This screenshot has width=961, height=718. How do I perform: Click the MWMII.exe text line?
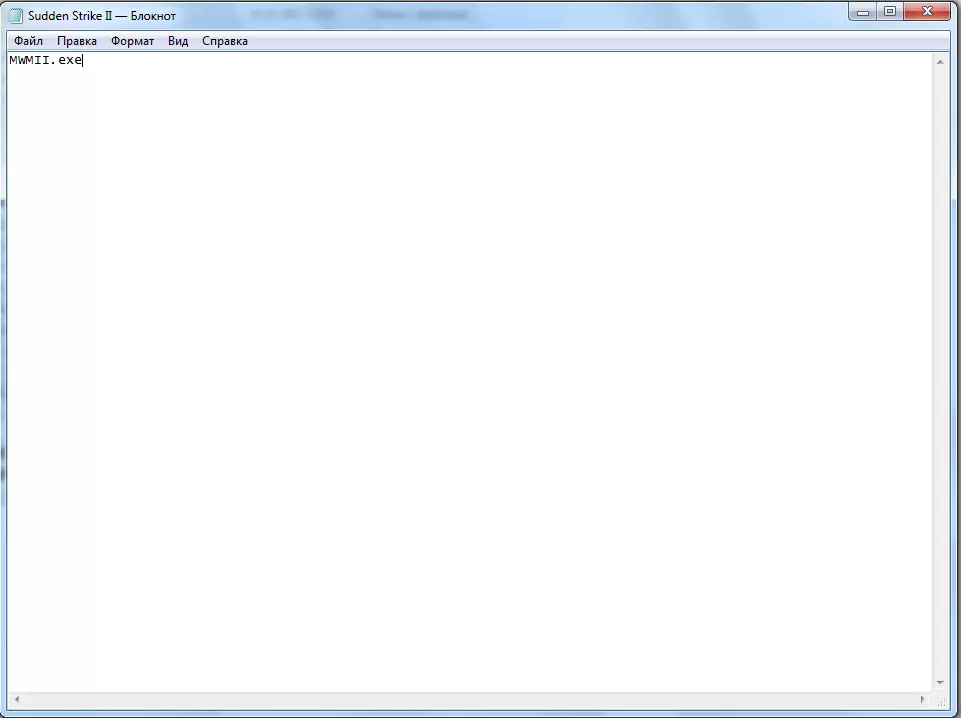pos(46,60)
